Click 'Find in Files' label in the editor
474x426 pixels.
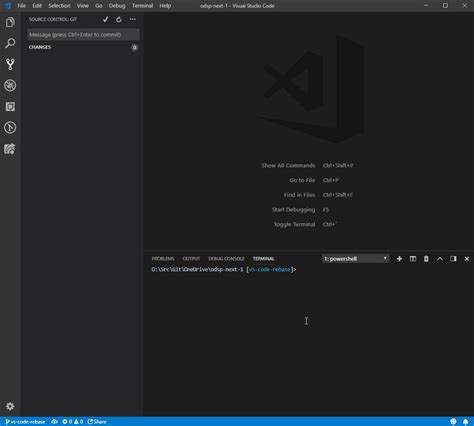299,195
